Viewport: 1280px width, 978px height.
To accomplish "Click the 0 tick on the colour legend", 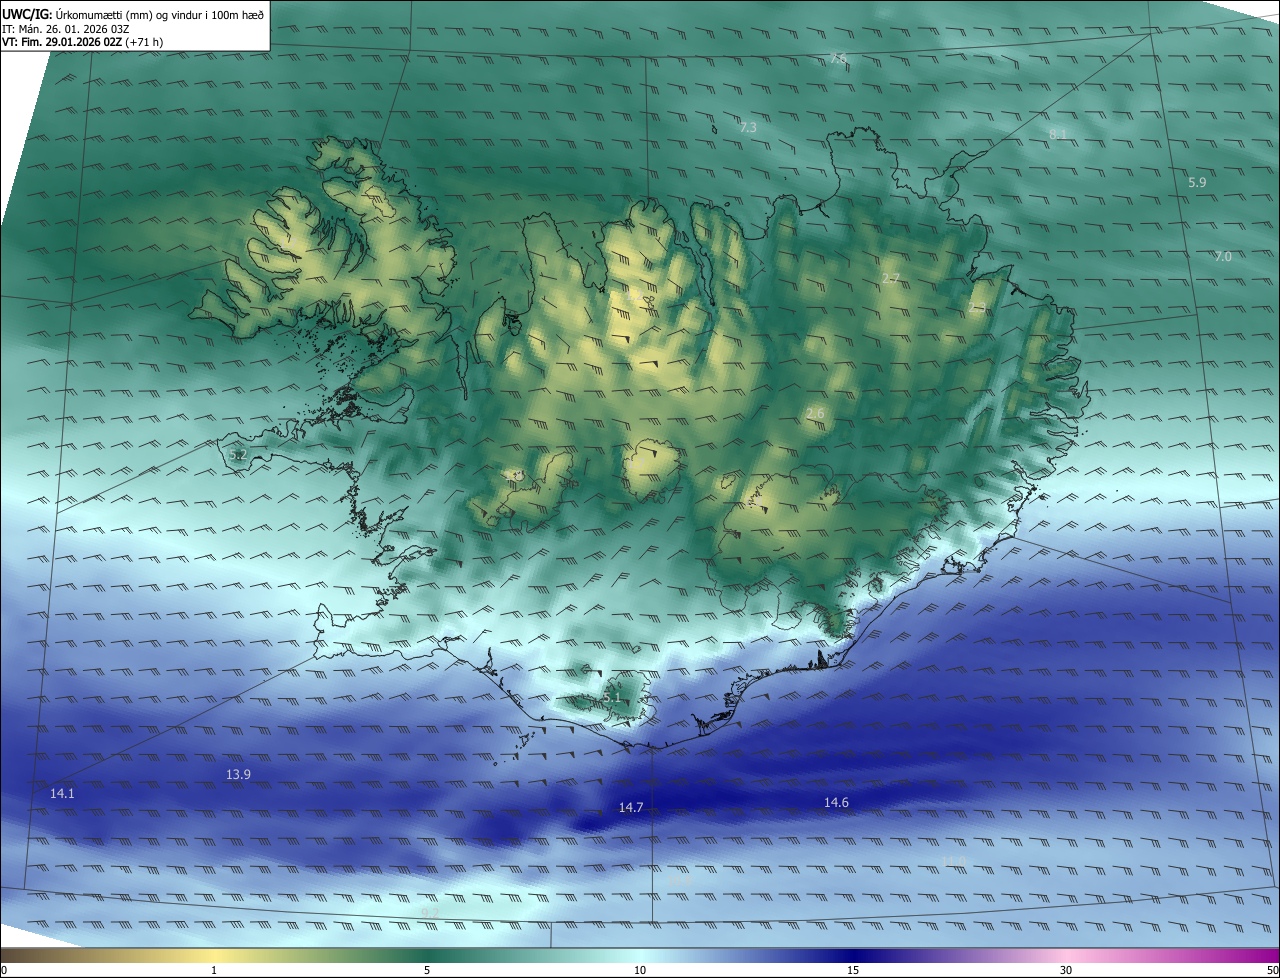I will [x=4, y=970].
